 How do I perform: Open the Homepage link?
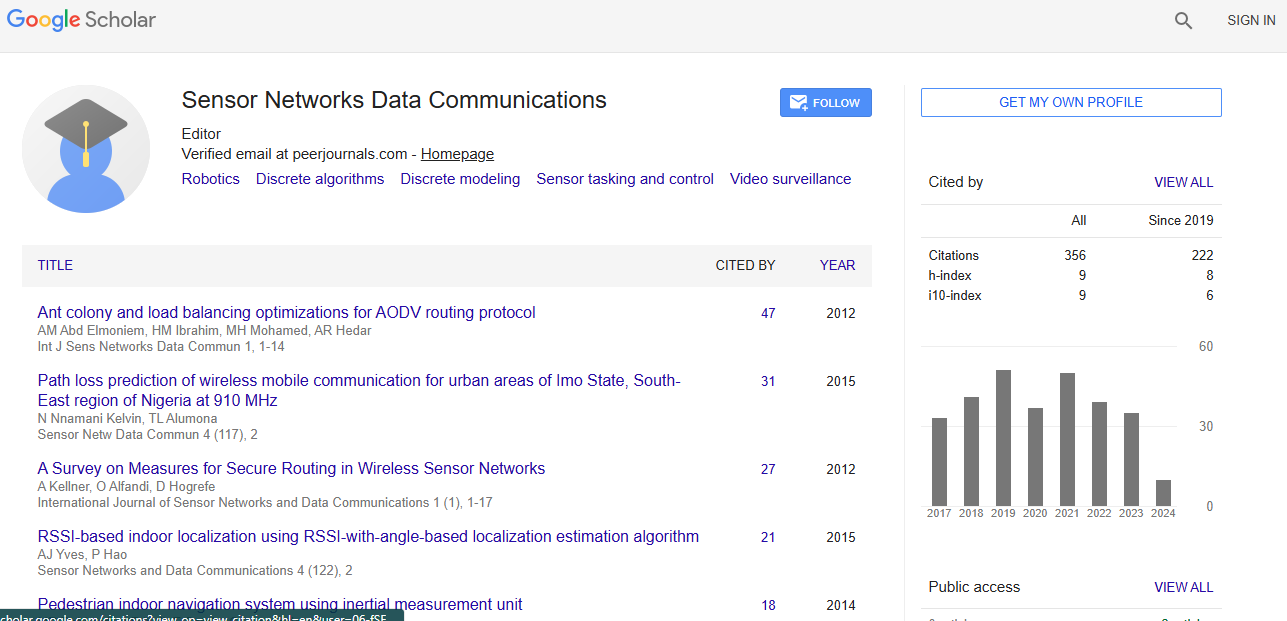pyautogui.click(x=457, y=154)
